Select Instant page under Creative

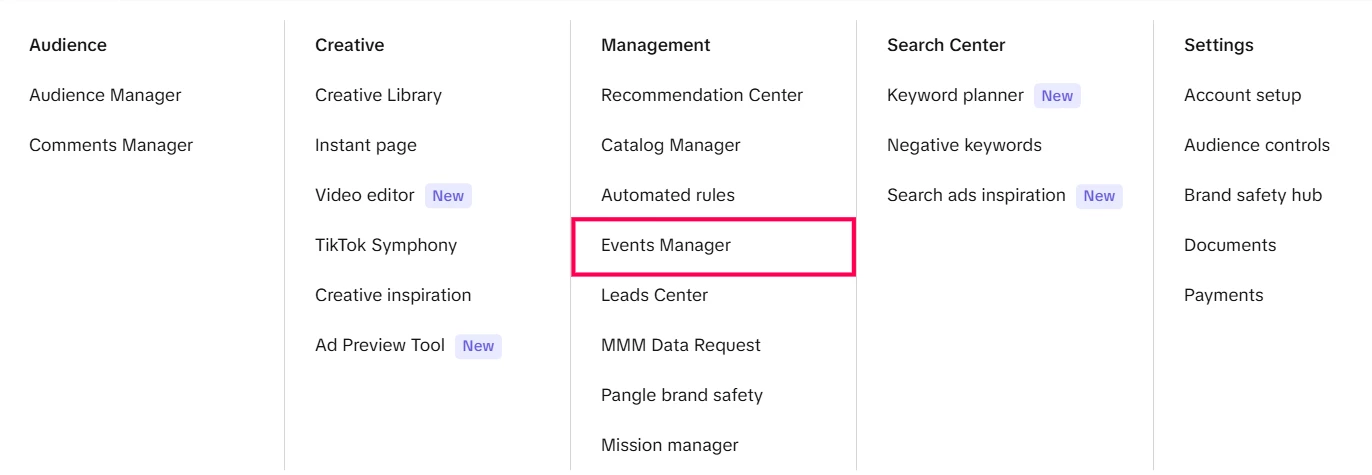365,145
